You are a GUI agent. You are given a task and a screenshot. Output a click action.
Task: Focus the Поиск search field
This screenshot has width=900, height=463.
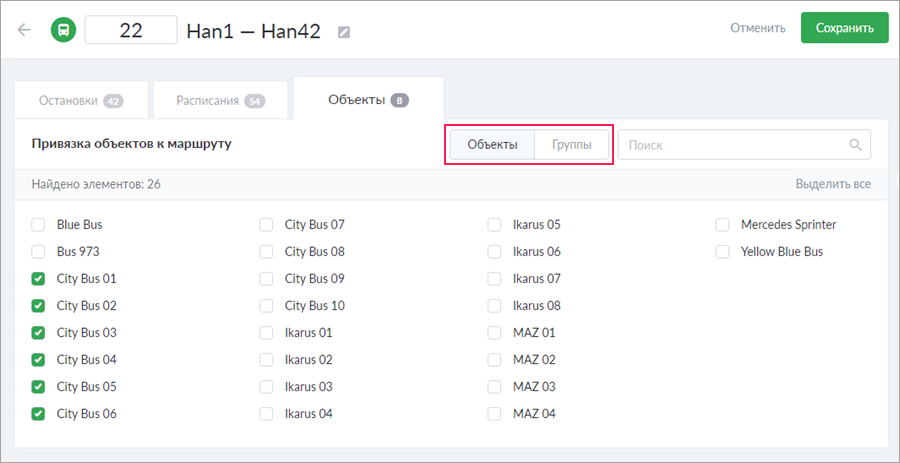pyautogui.click(x=735, y=145)
